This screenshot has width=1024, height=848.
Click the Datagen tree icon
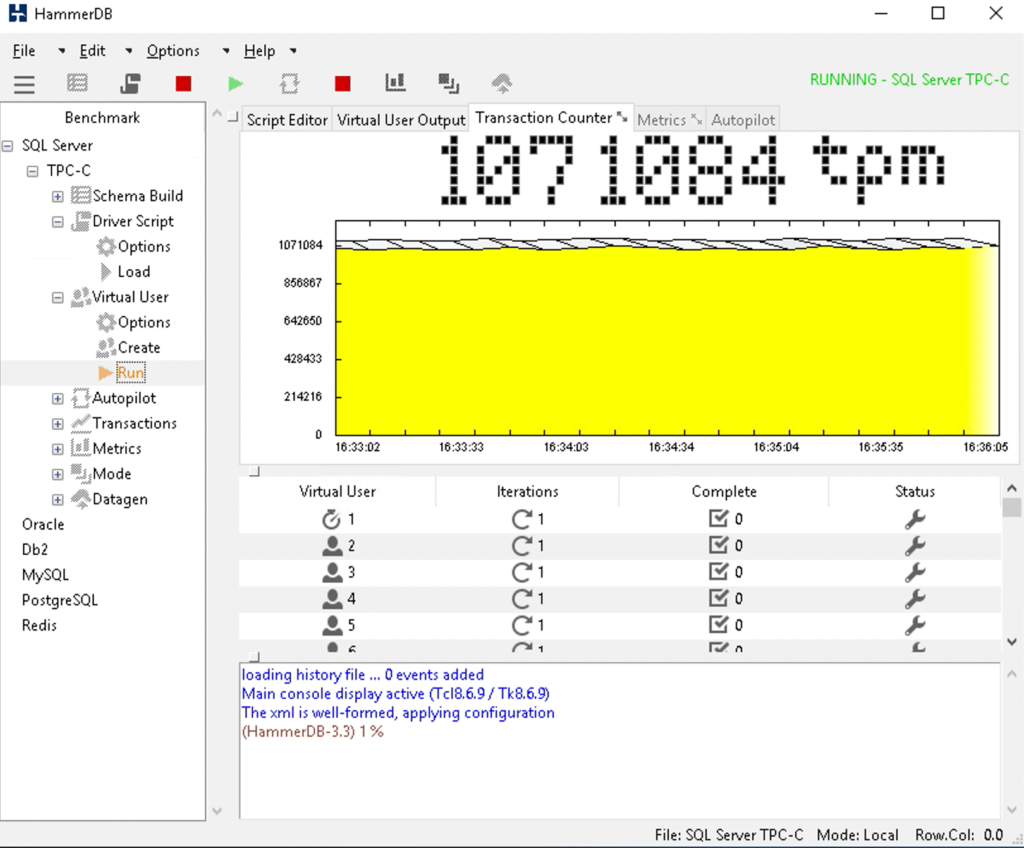80,498
